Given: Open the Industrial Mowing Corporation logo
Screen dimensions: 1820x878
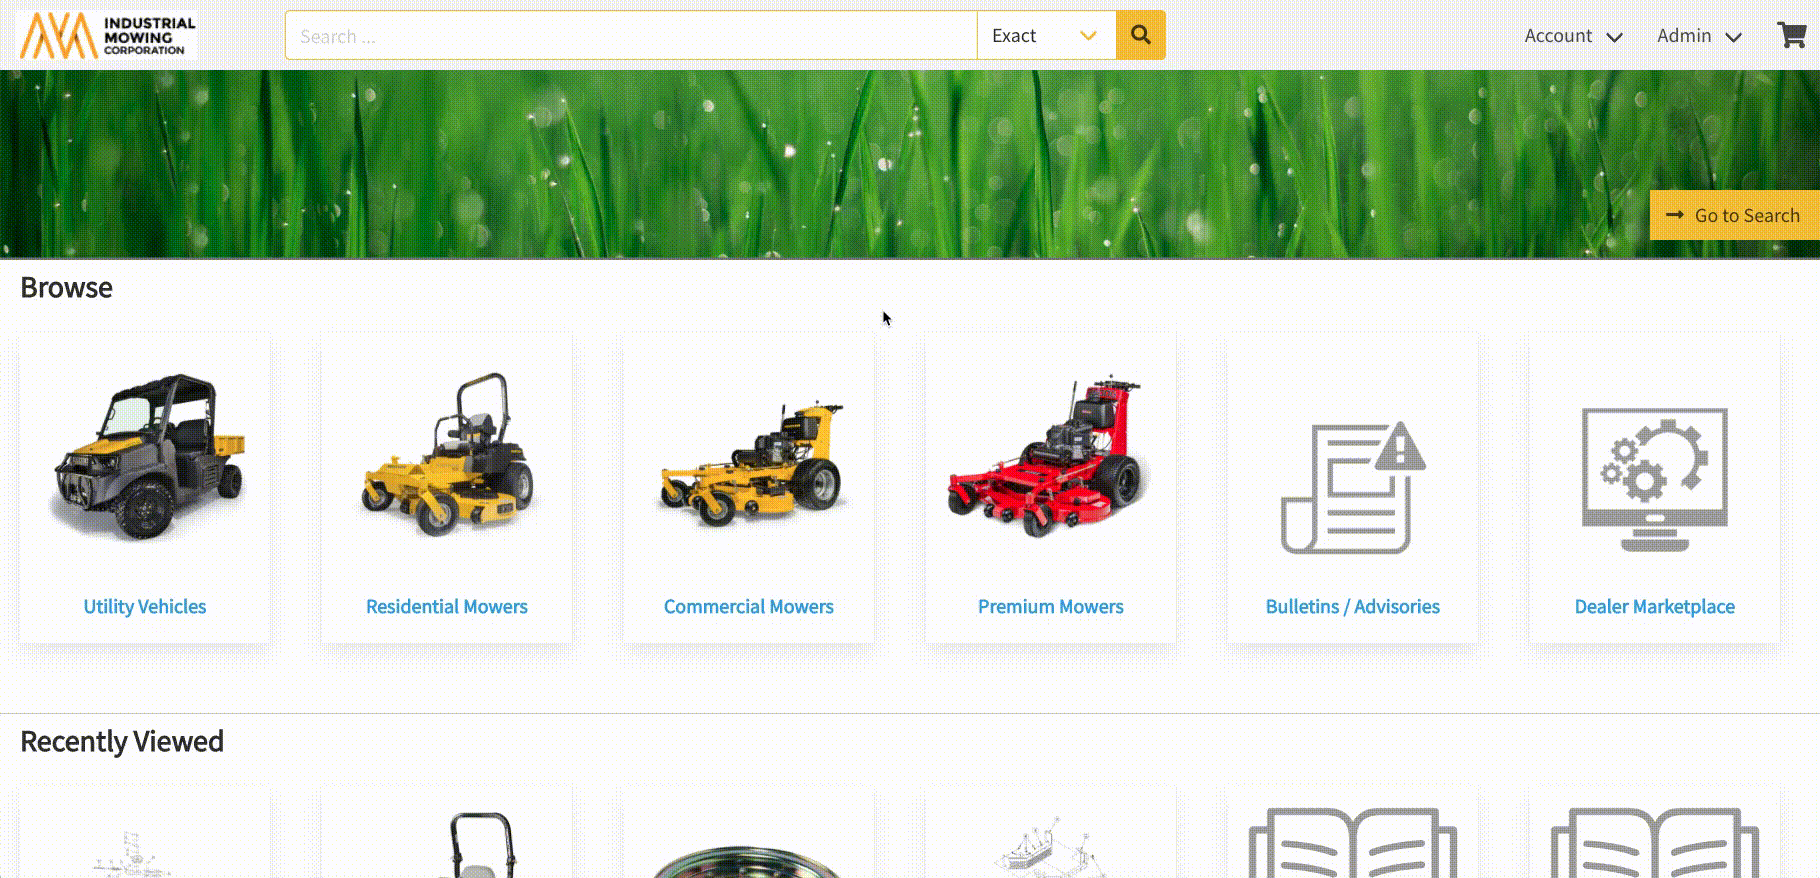Looking at the screenshot, I should (x=108, y=35).
